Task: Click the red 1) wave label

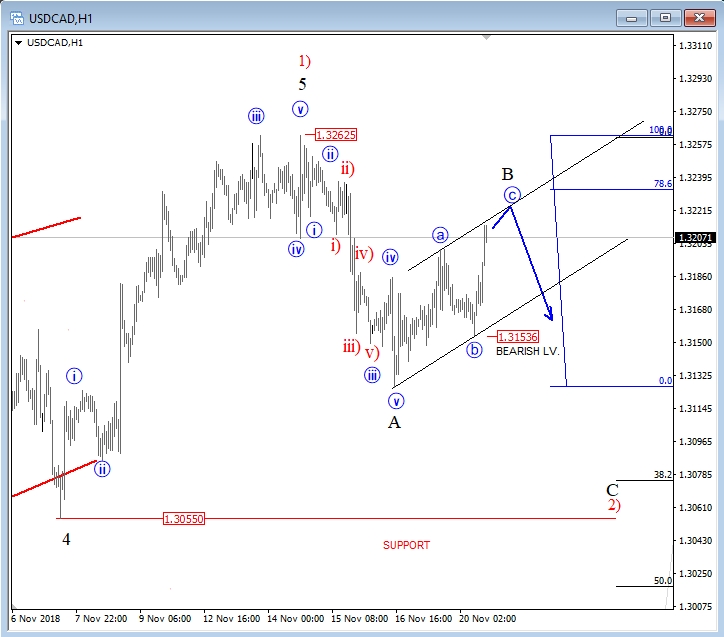Action: click(304, 60)
